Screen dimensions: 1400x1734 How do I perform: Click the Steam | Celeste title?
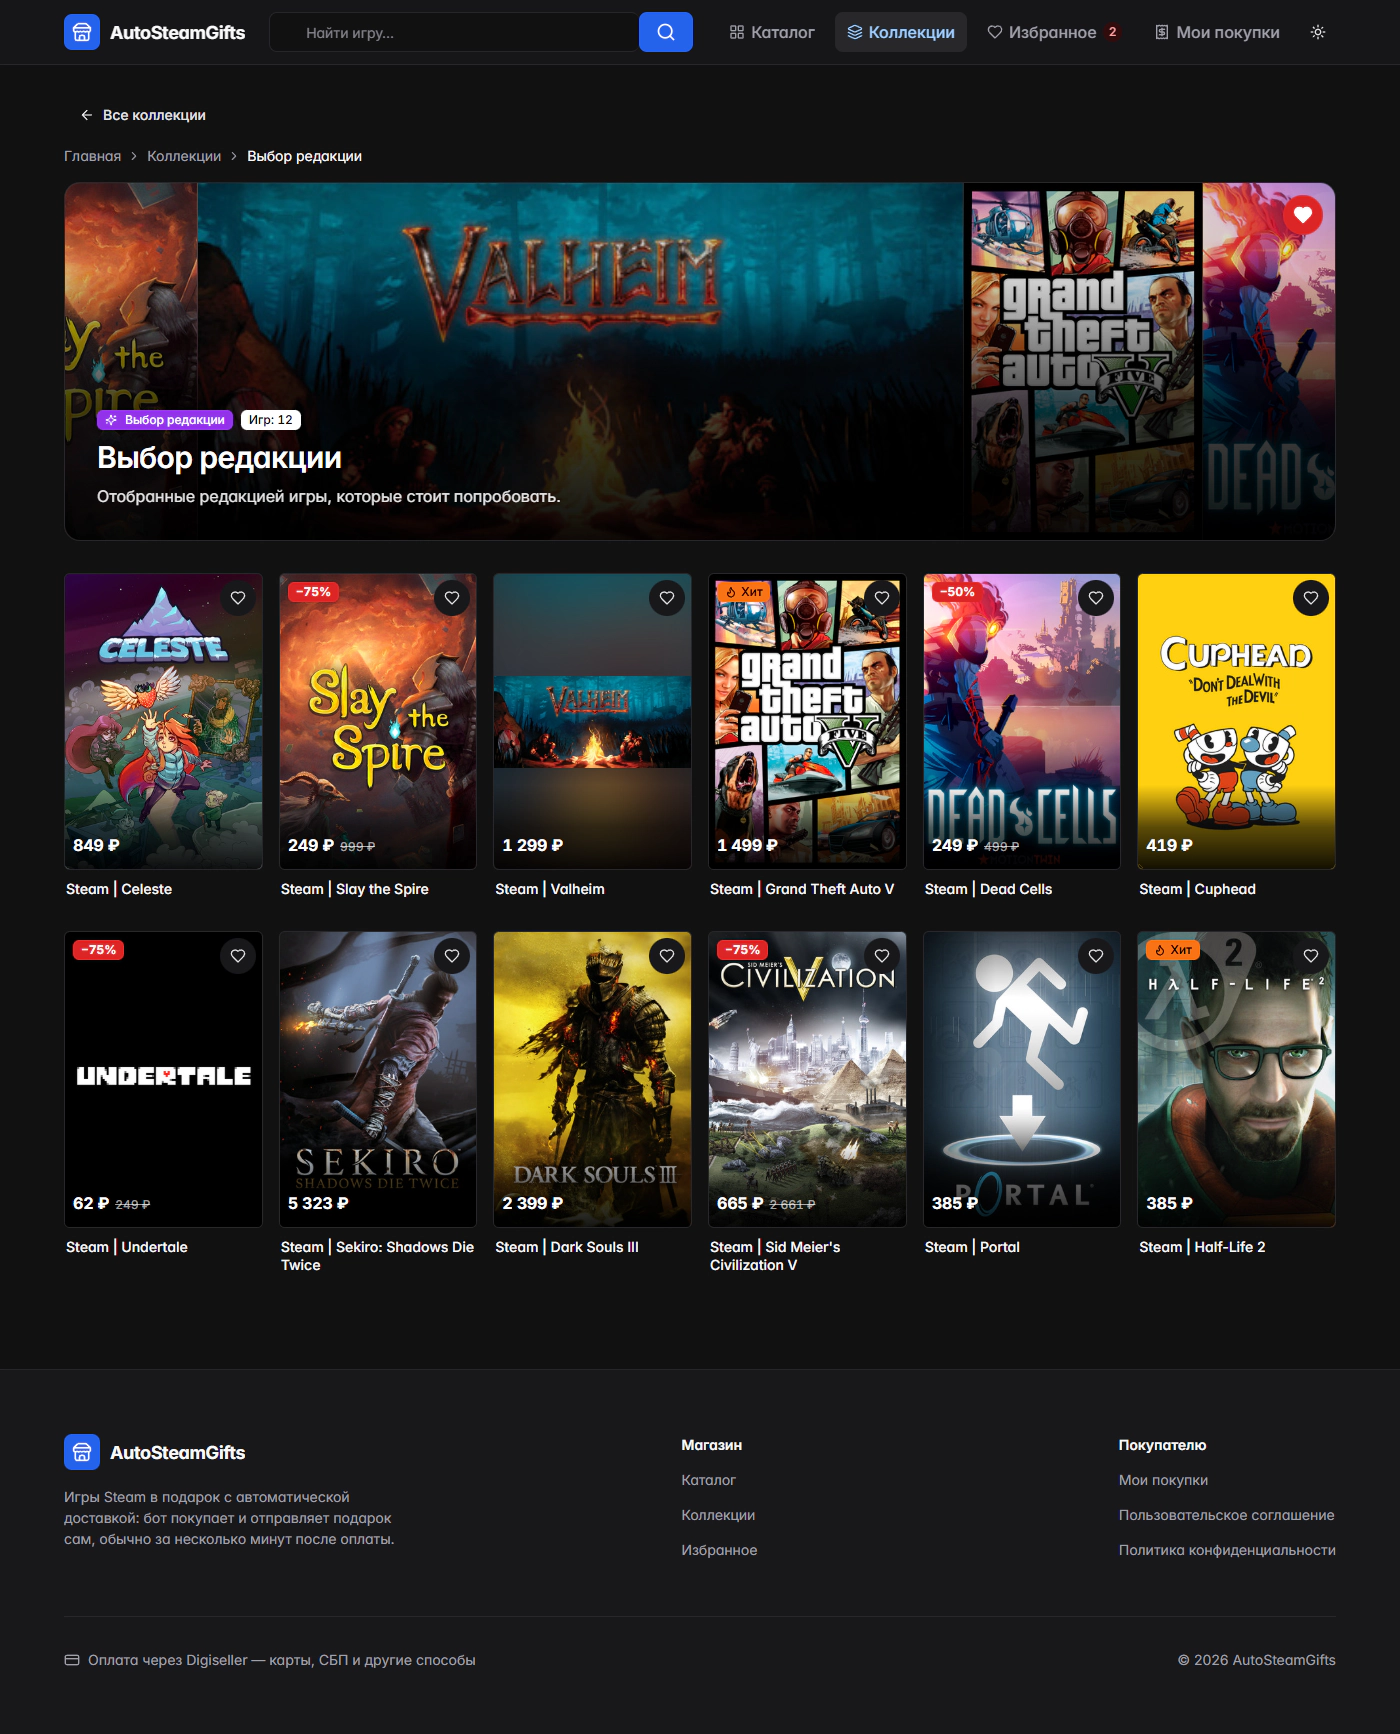pyautogui.click(x=119, y=889)
